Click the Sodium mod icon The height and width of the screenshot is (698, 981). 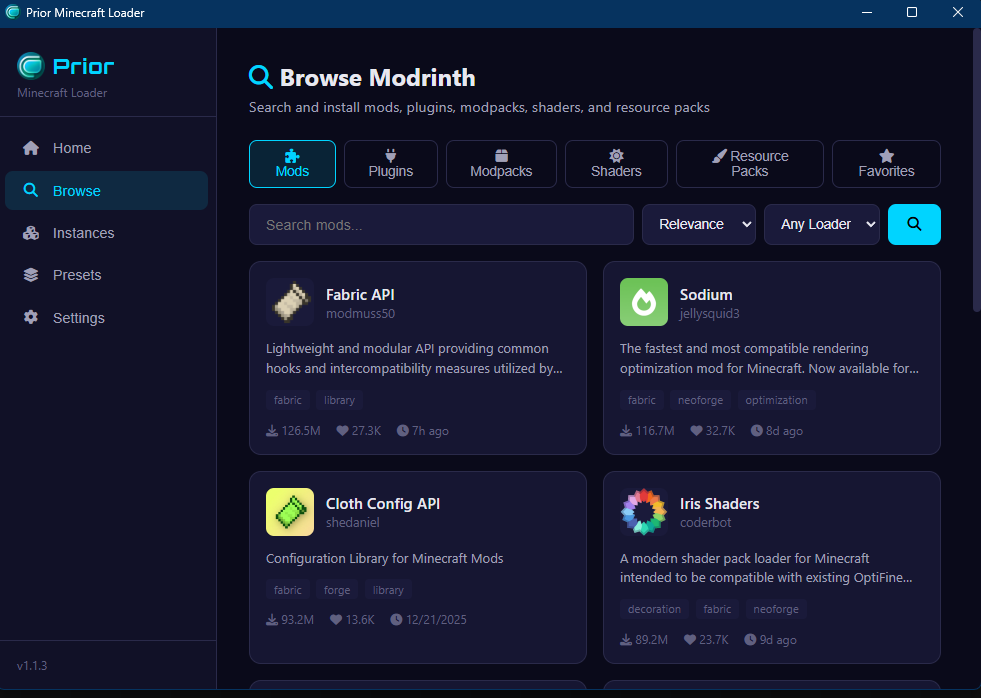[643, 302]
